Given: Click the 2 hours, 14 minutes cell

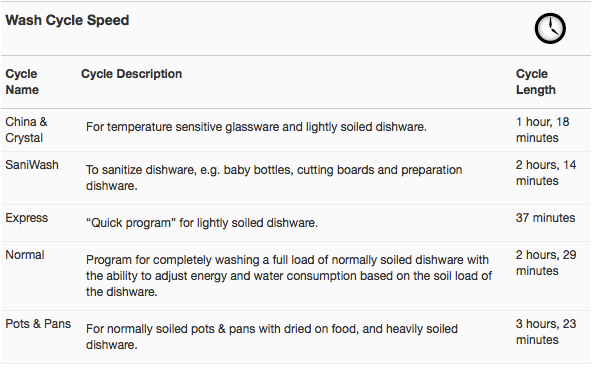Looking at the screenshot, I should [x=546, y=173].
